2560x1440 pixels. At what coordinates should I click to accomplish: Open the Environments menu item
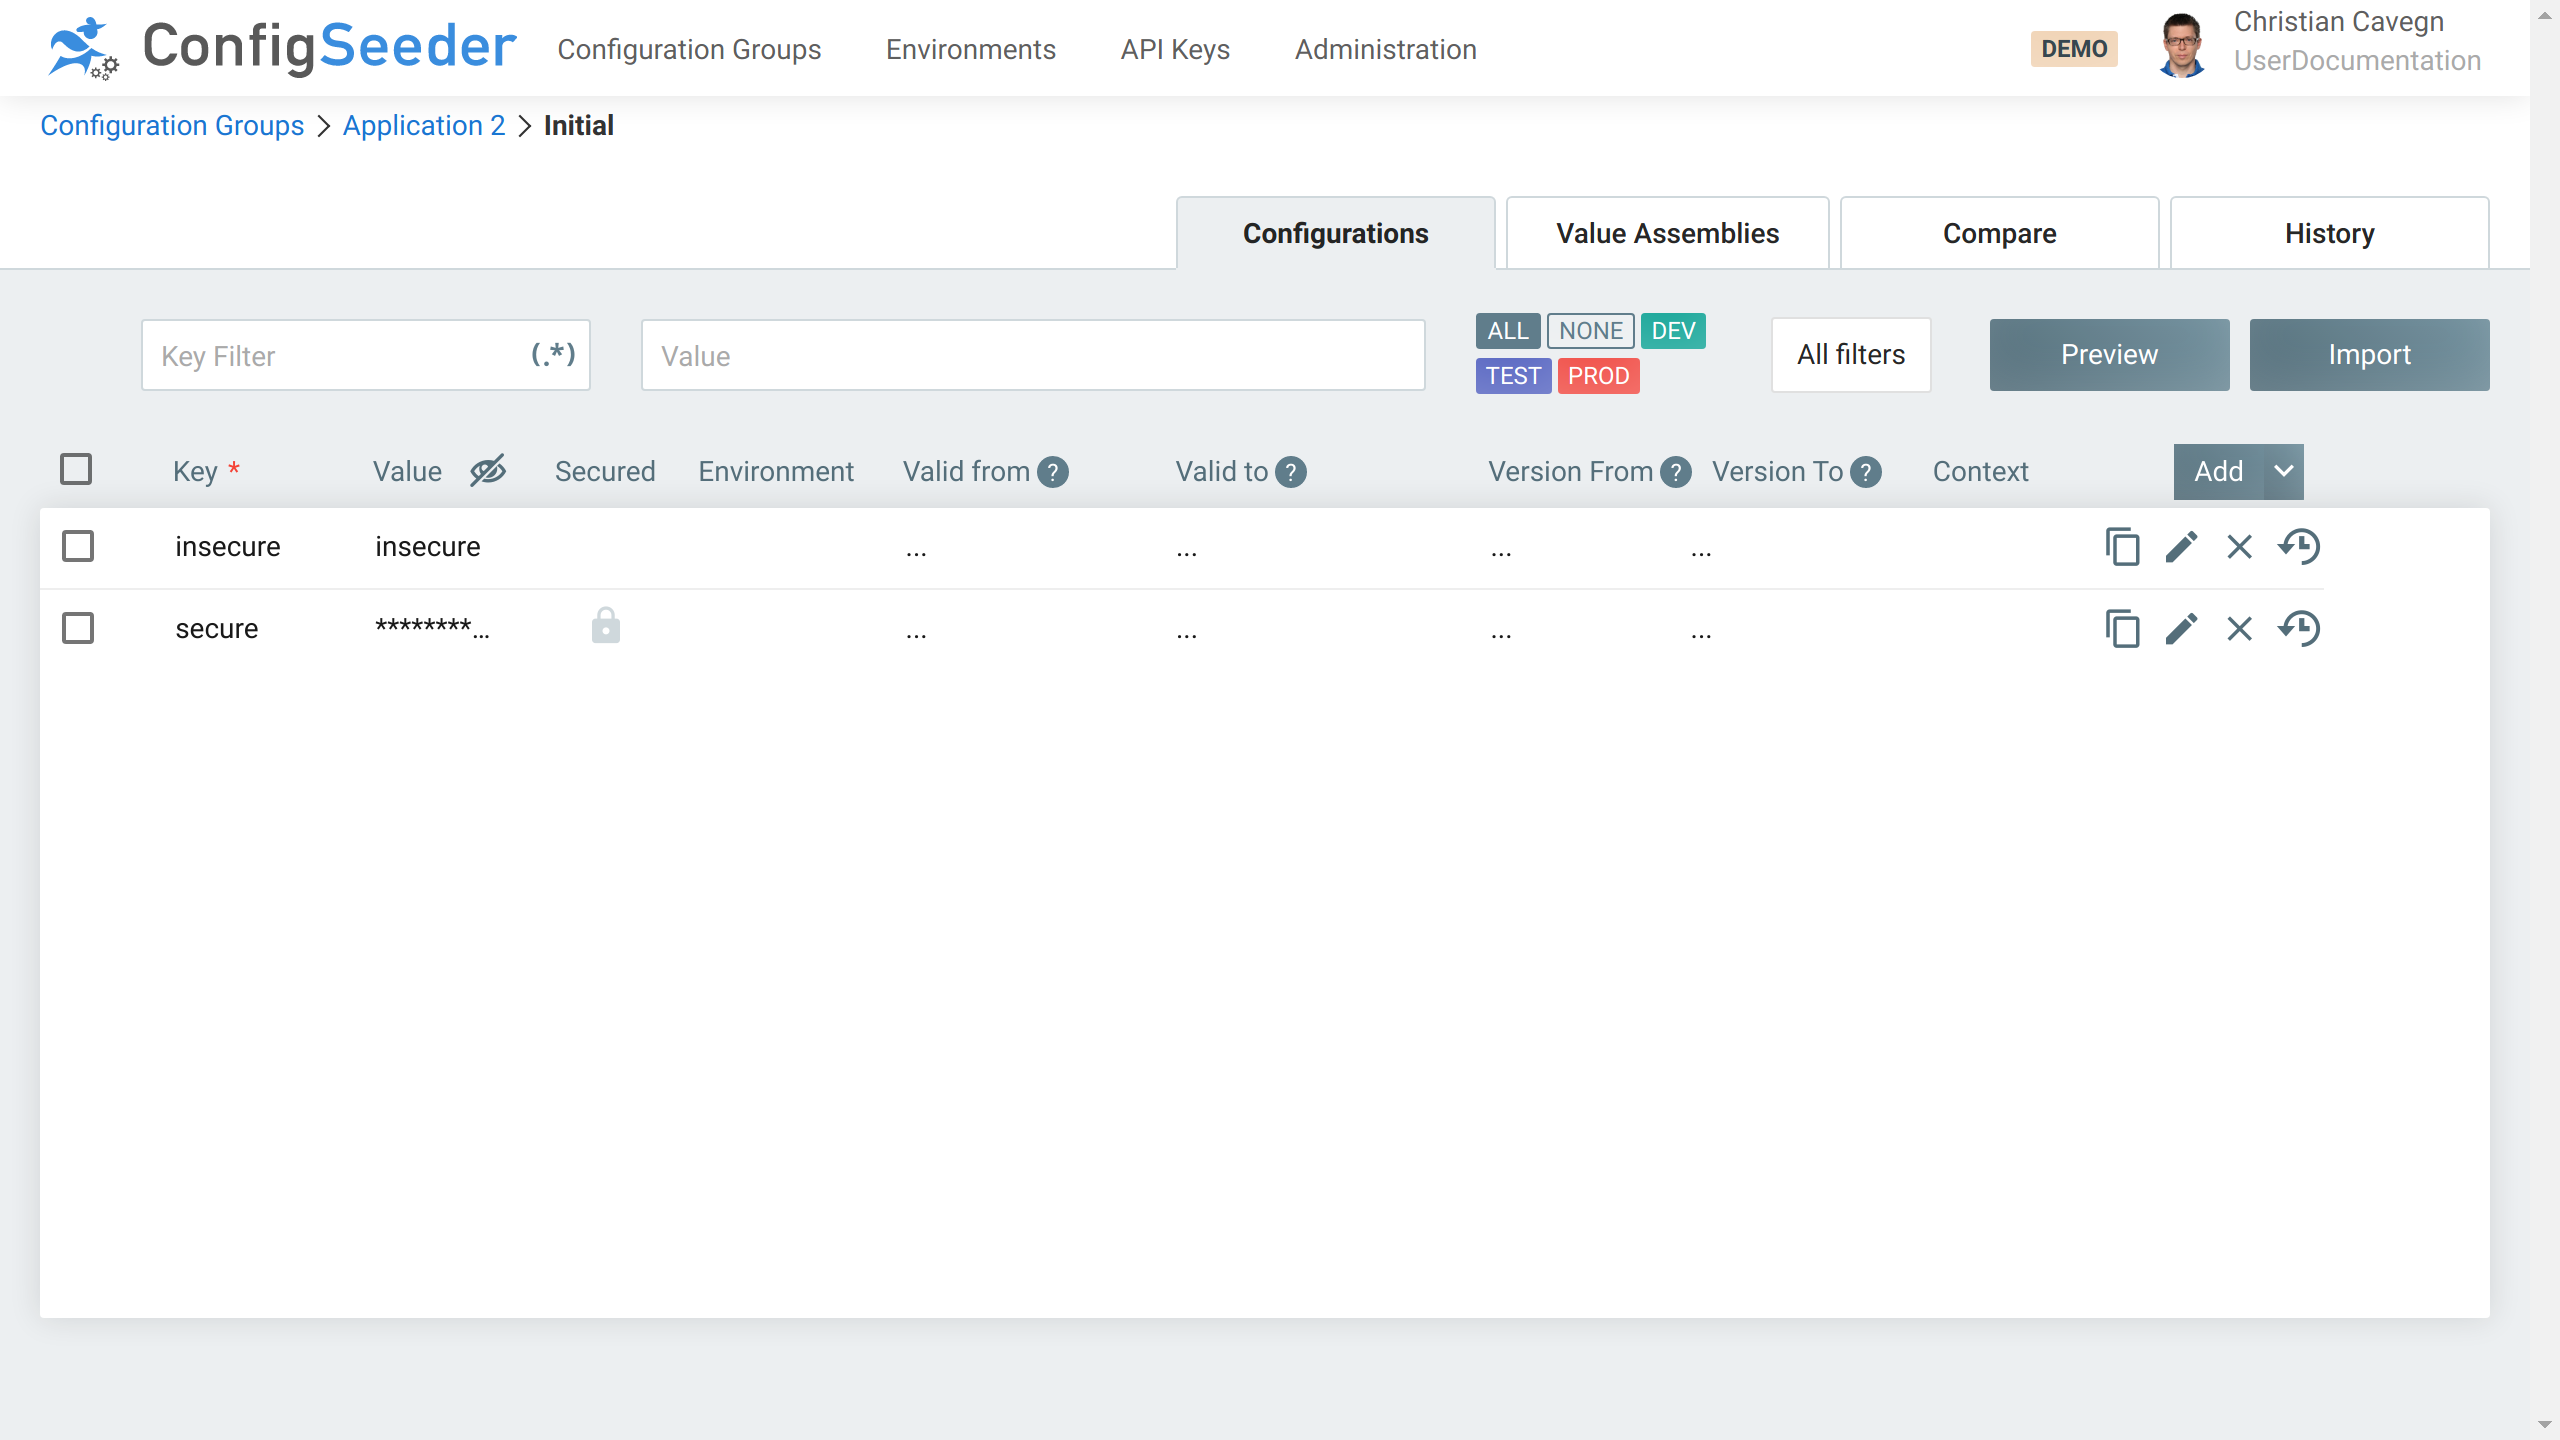[x=970, y=49]
